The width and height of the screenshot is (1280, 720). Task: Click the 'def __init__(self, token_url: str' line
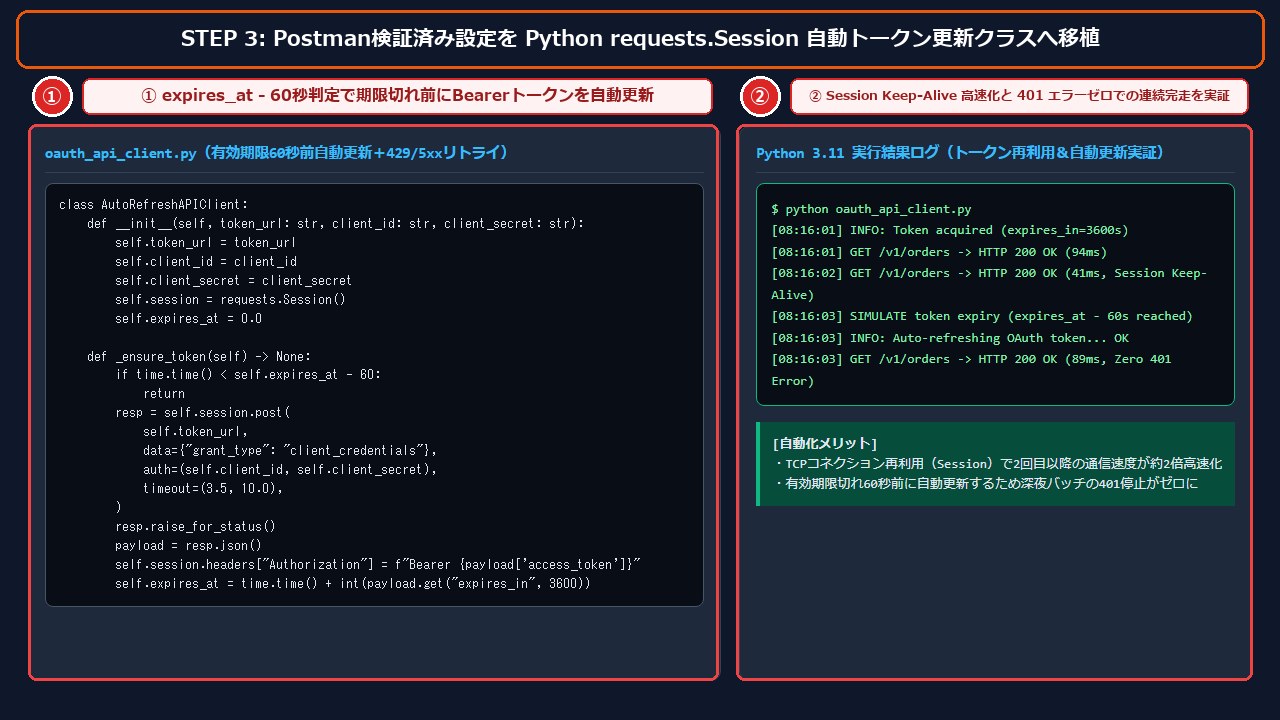(336, 224)
